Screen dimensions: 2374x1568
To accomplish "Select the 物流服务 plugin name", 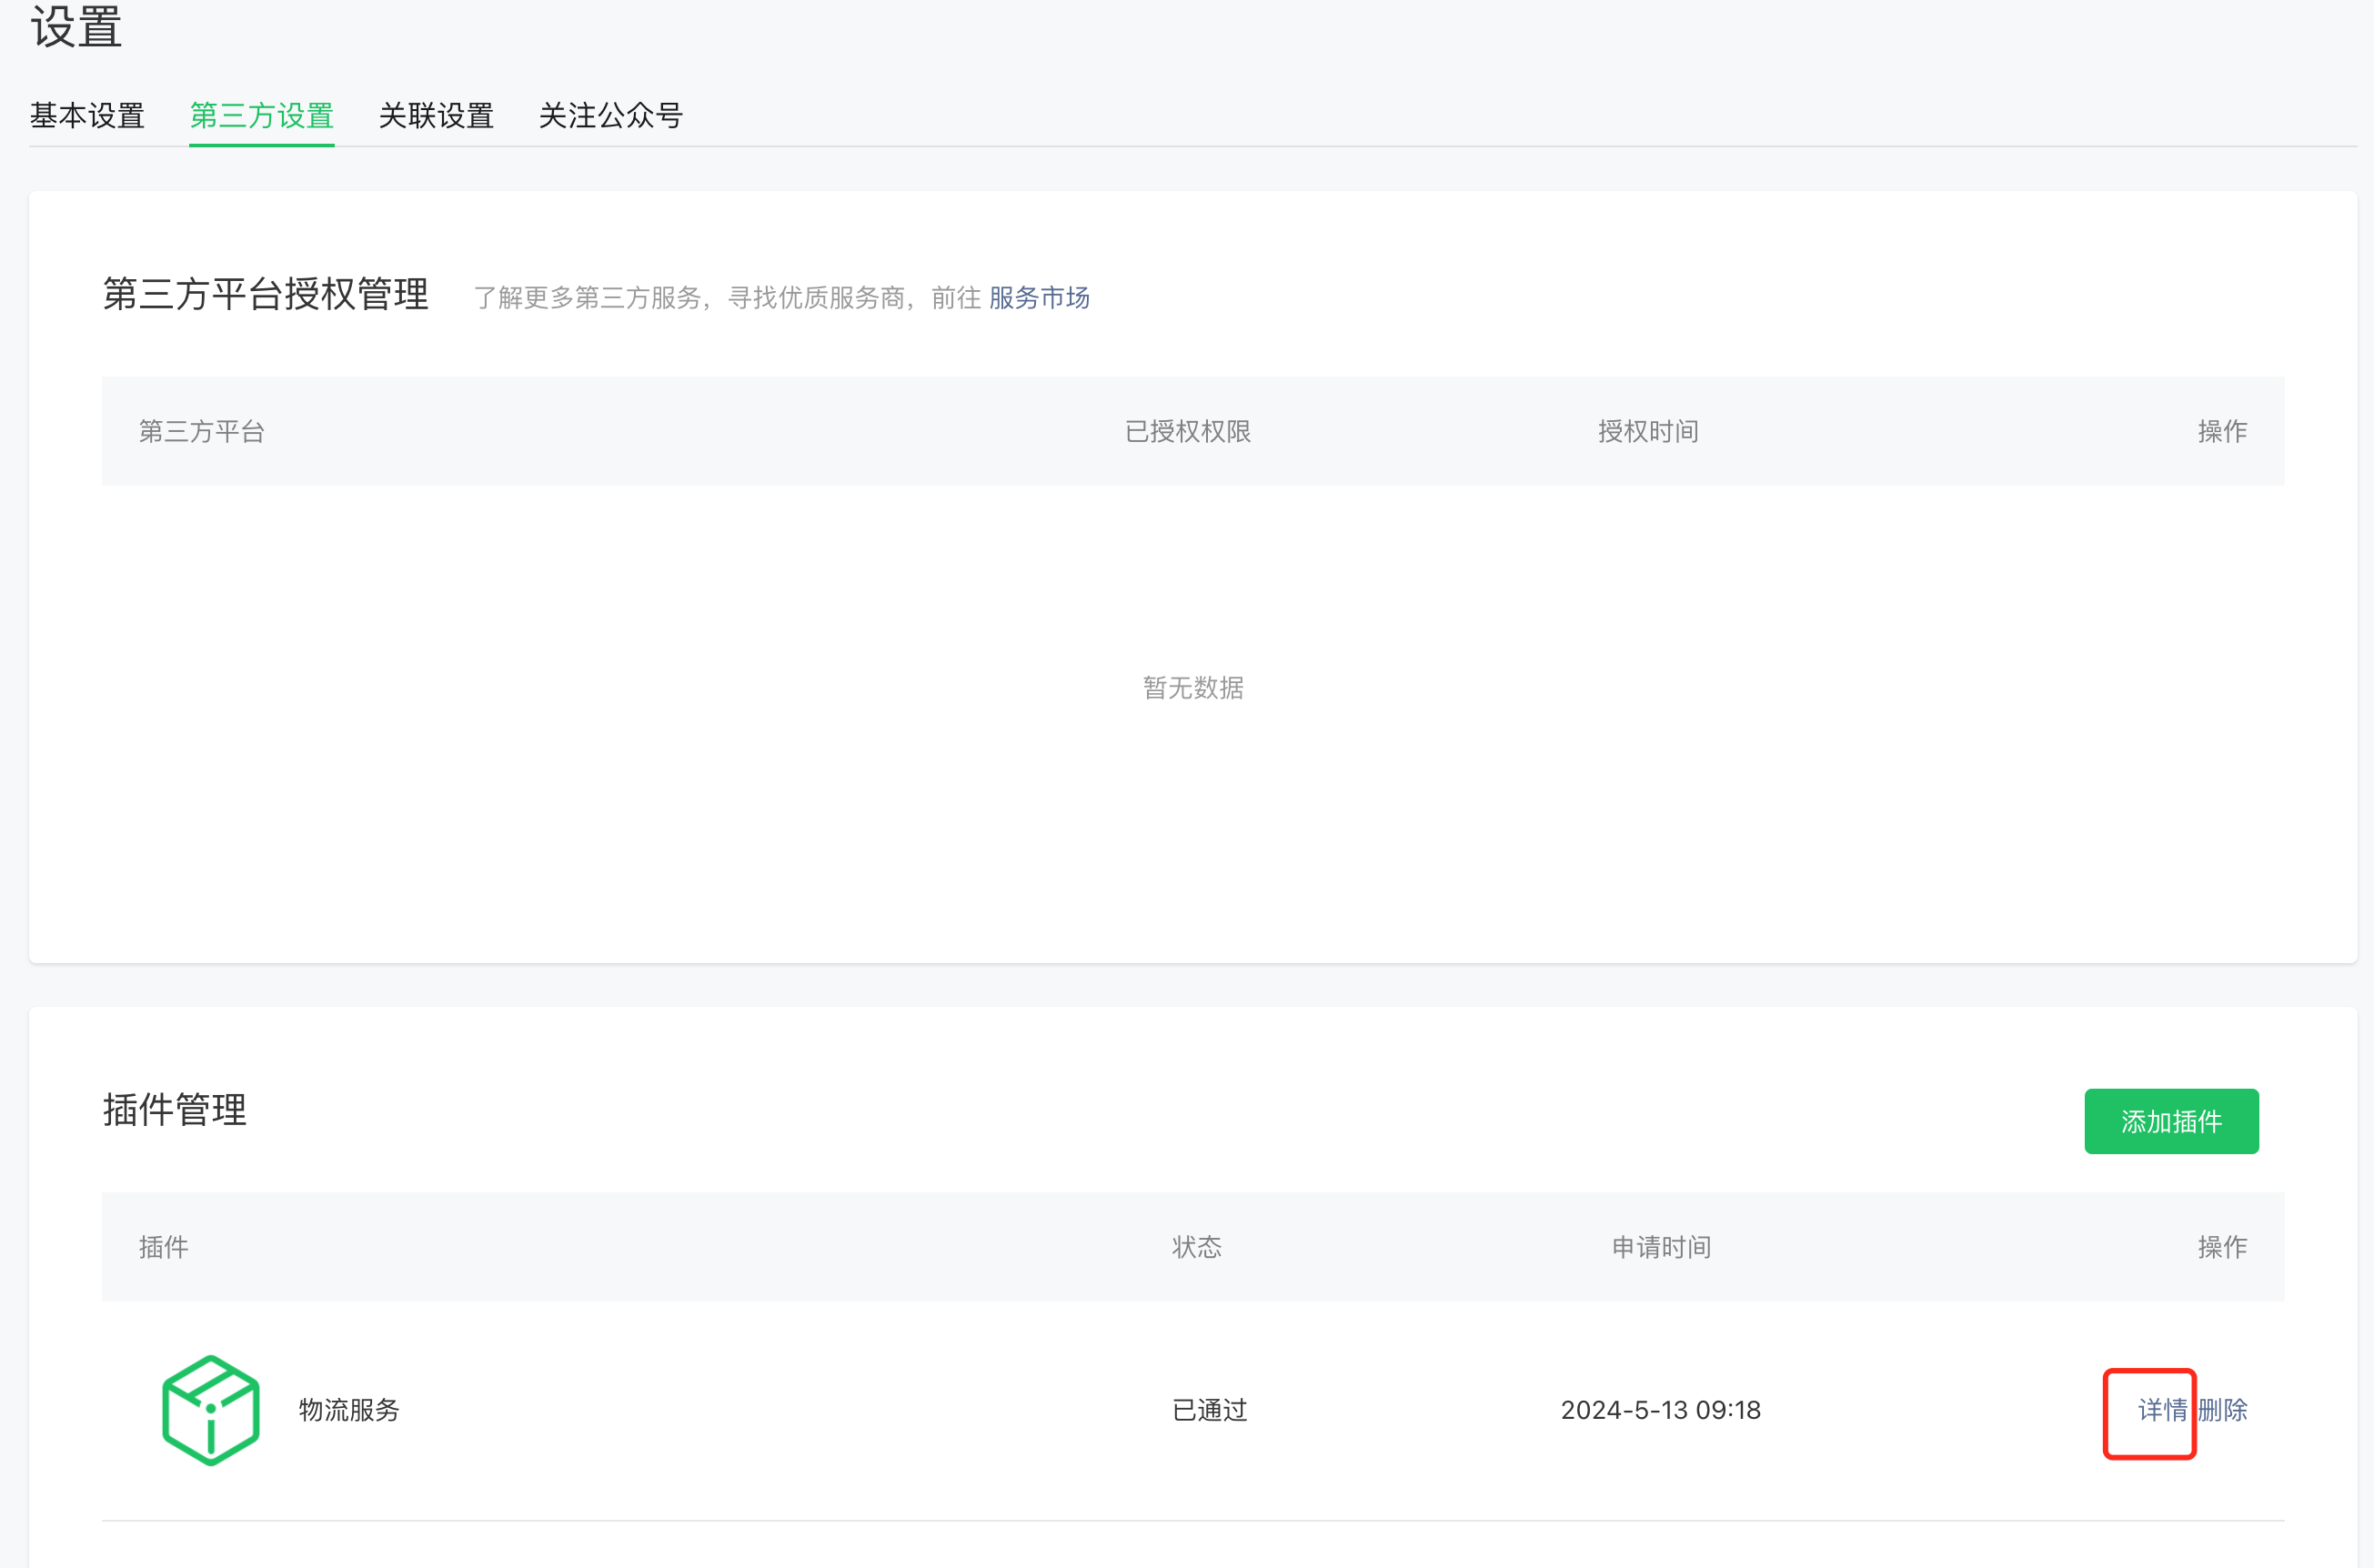I will point(349,1410).
